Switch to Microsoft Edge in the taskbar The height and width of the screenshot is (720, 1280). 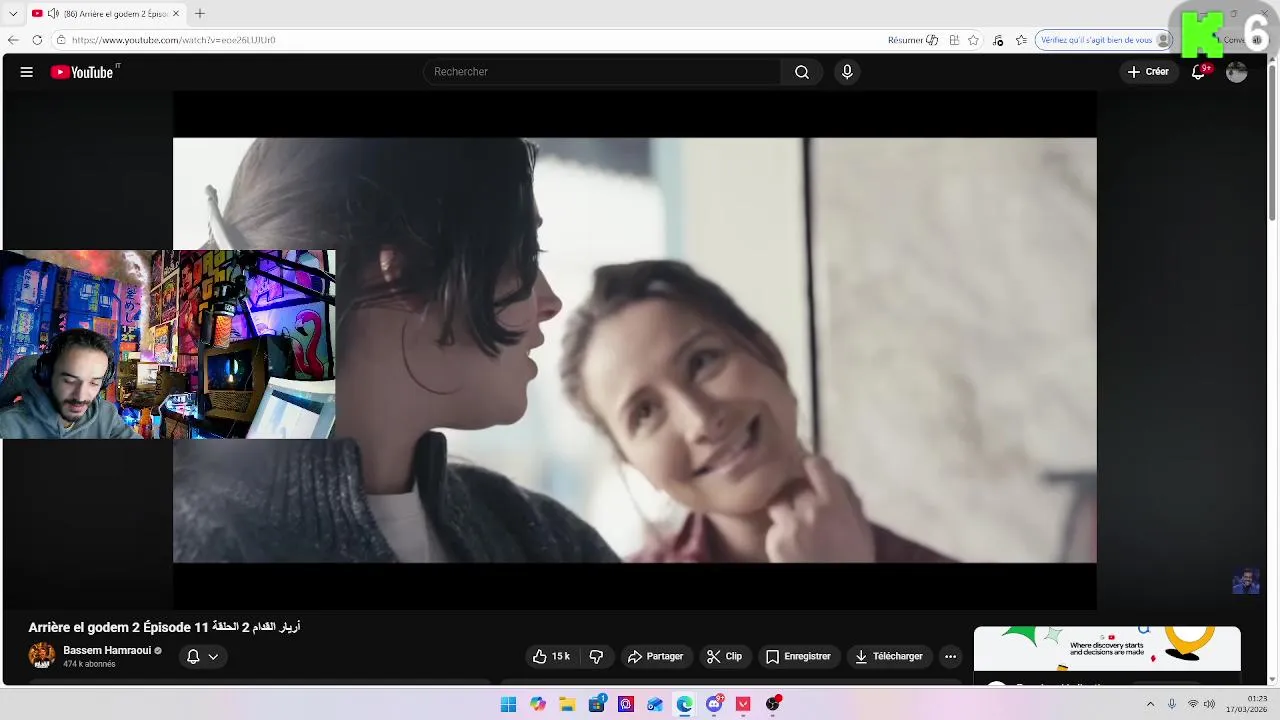coord(684,704)
